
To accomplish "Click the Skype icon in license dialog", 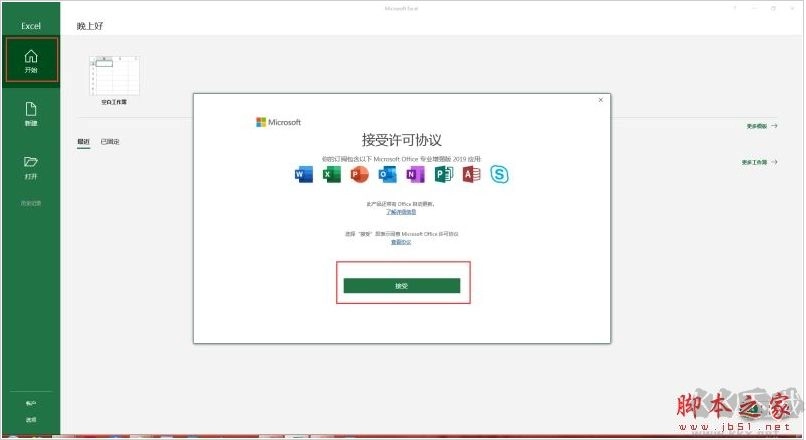I will click(499, 175).
